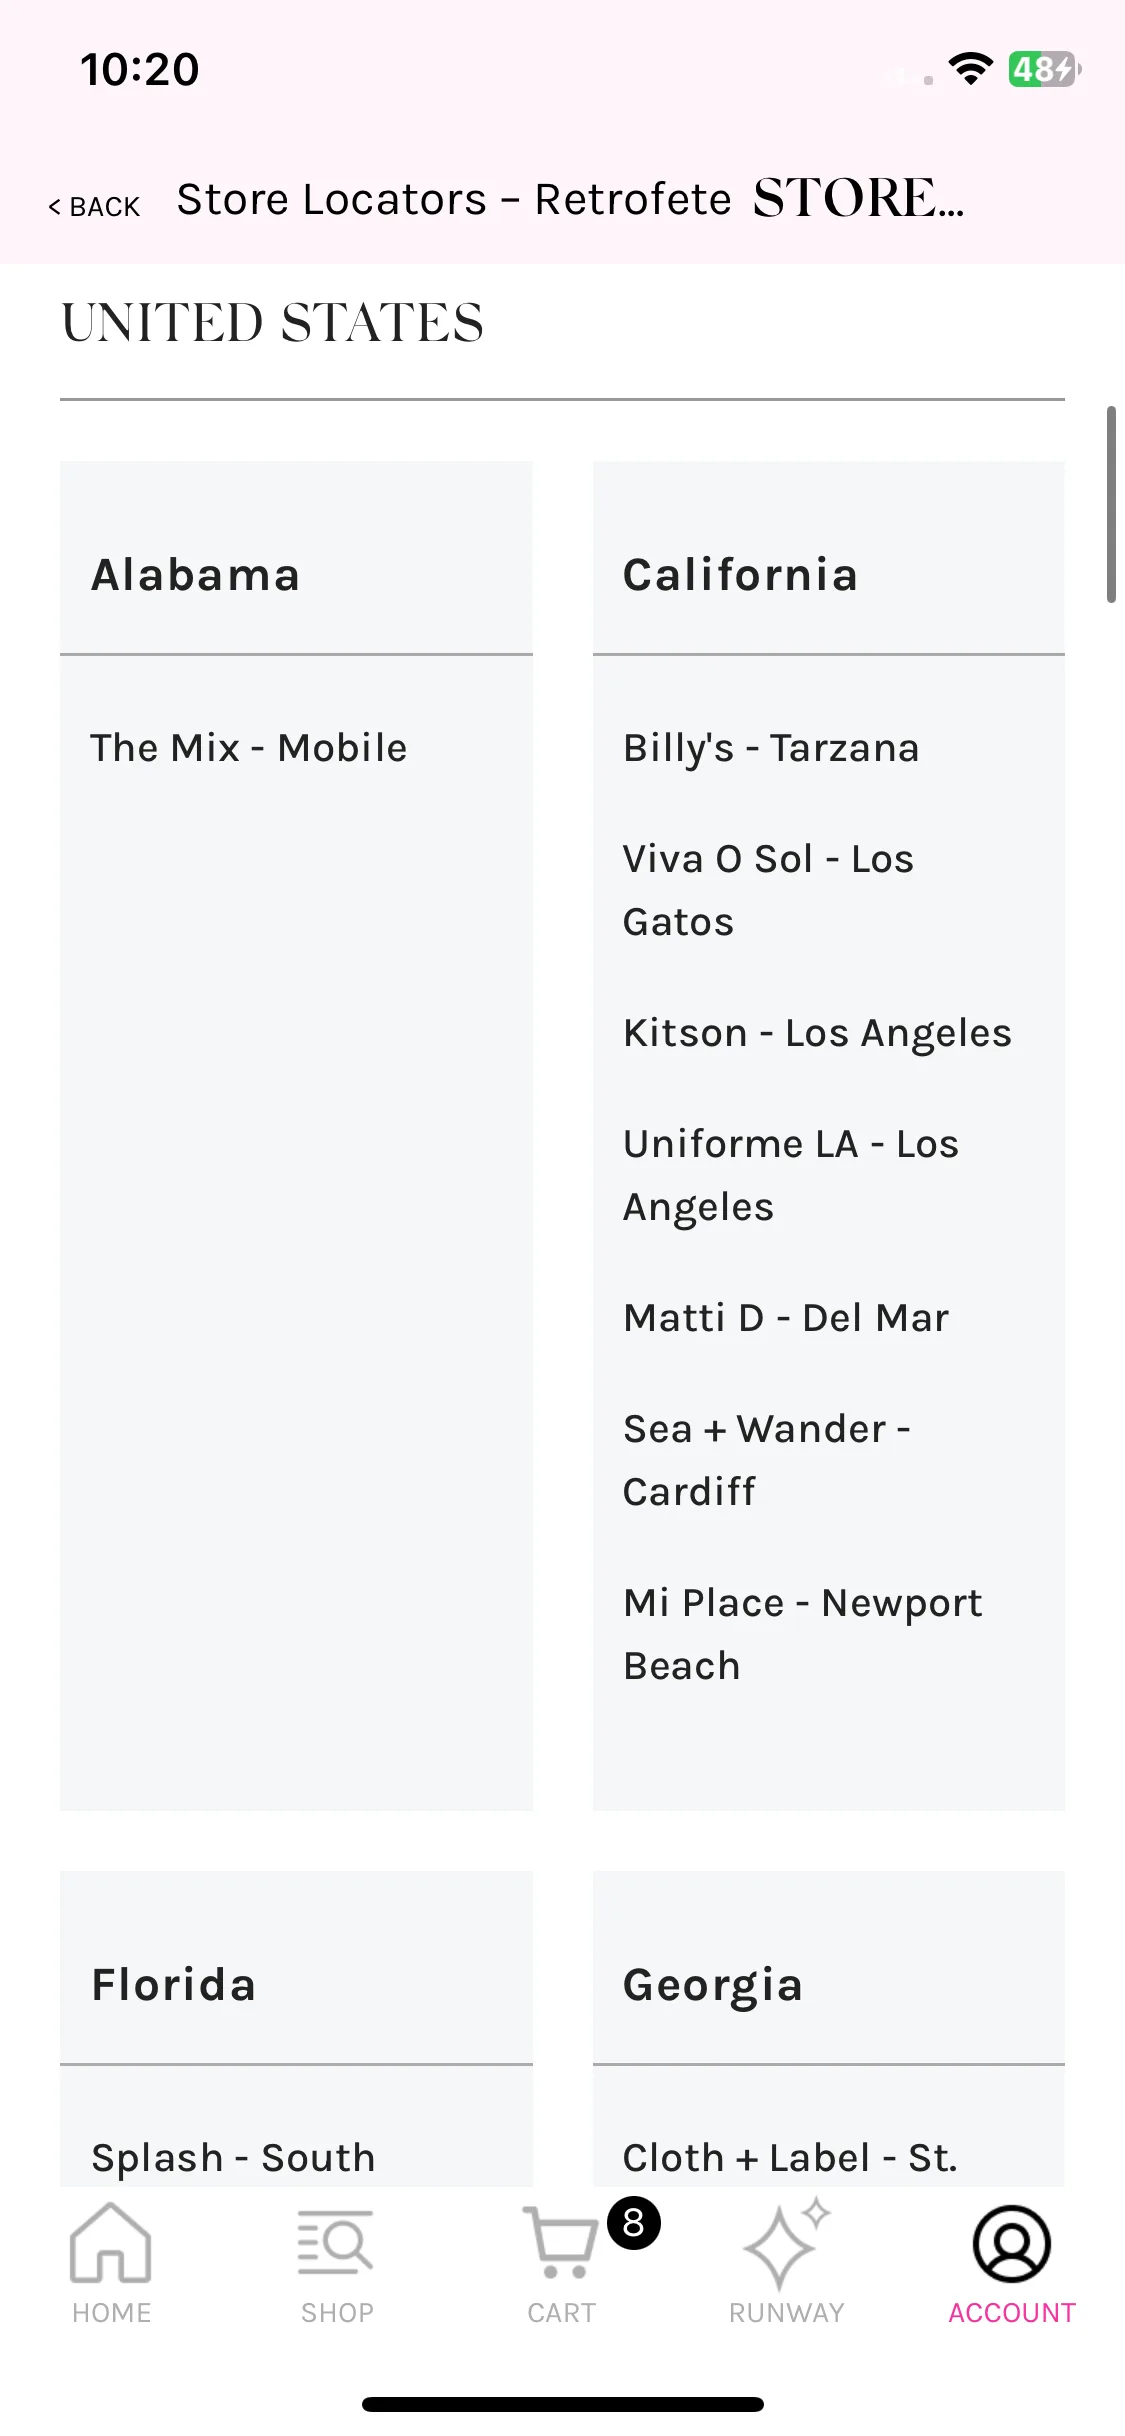Open the Cart icon
The width and height of the screenshot is (1125, 2436).
click(x=561, y=2244)
